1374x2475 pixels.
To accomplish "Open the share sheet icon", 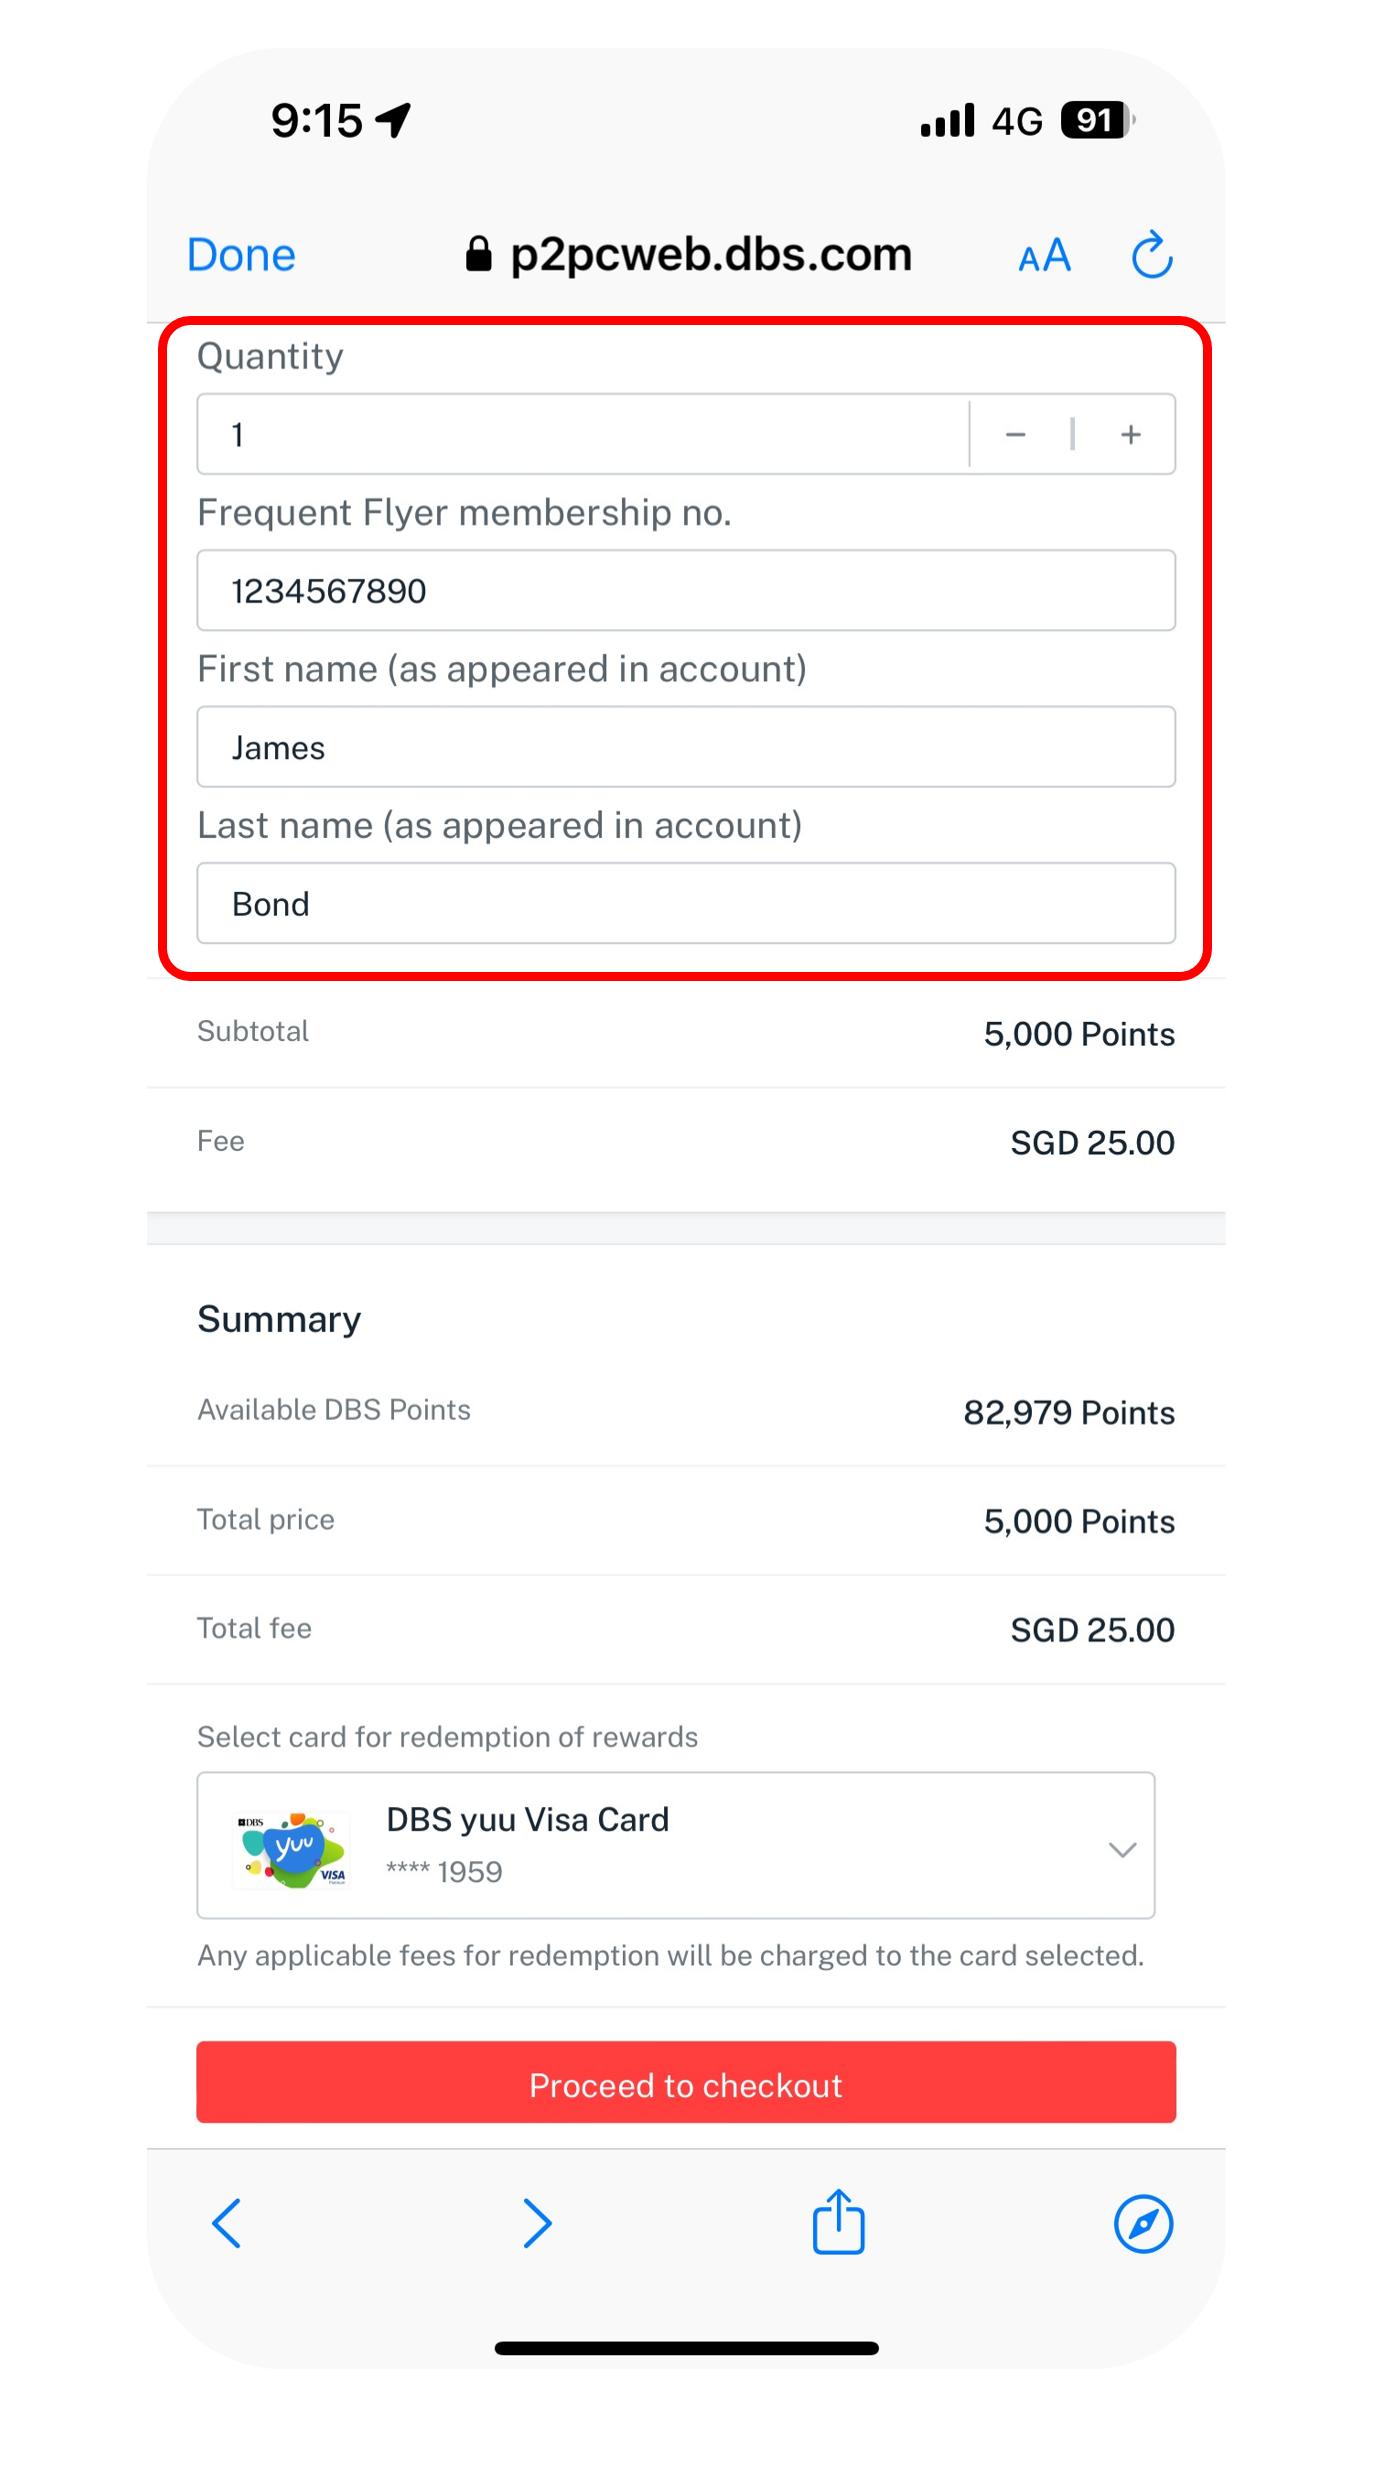I will point(838,2221).
